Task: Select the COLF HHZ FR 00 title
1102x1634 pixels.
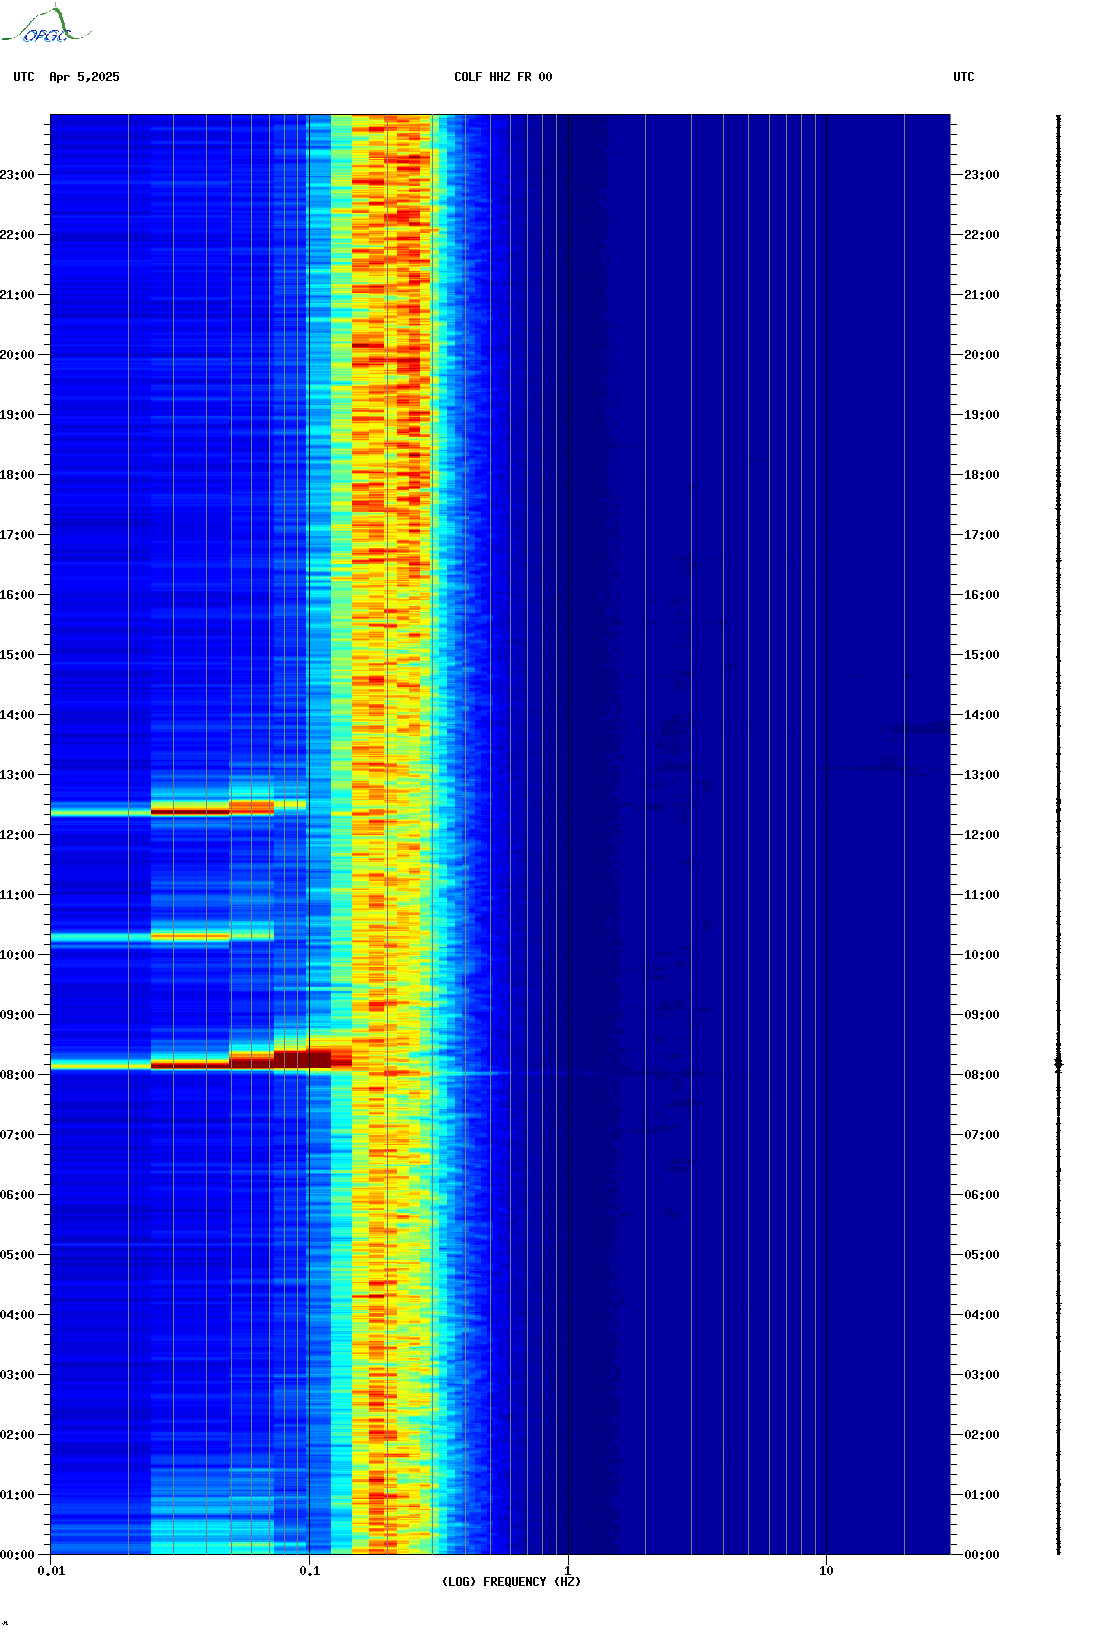Action: click(502, 77)
